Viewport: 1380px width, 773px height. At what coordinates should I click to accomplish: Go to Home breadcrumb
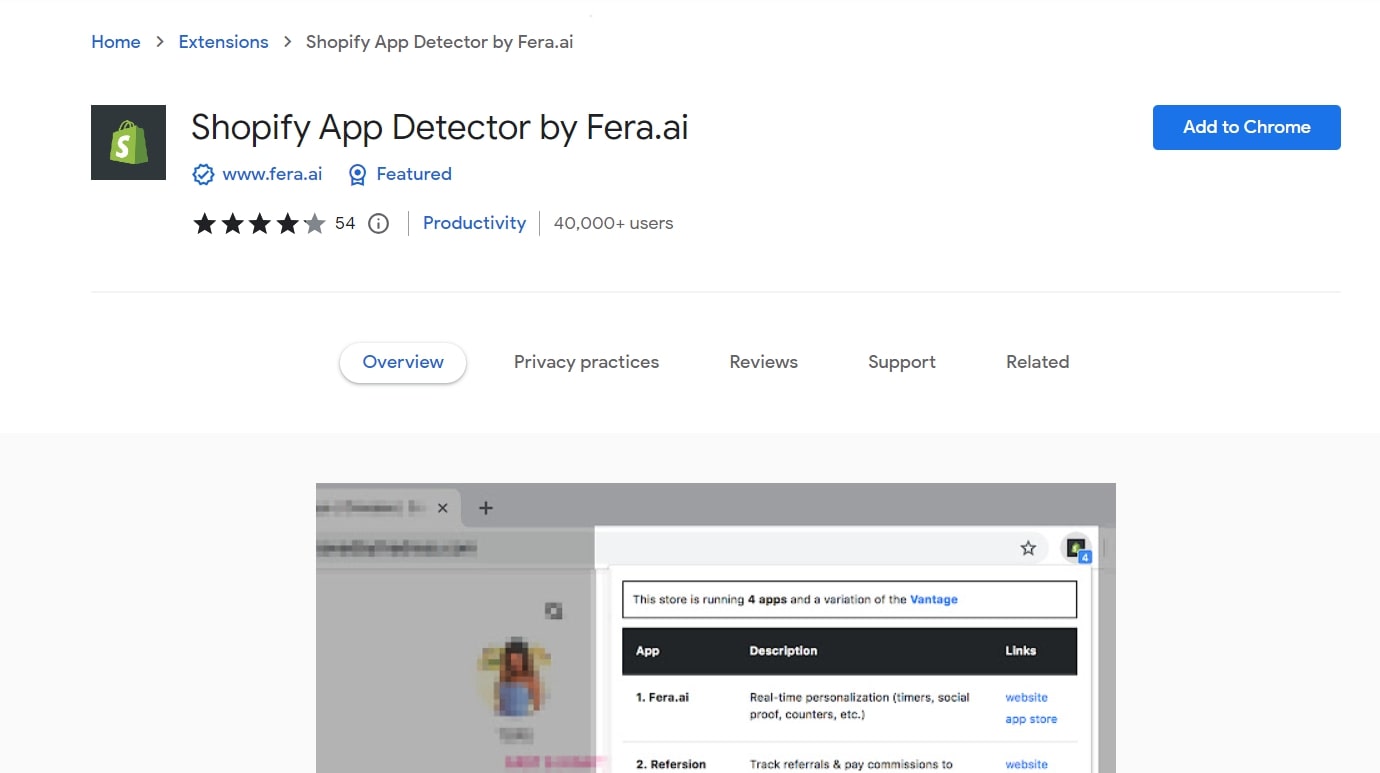(x=116, y=42)
